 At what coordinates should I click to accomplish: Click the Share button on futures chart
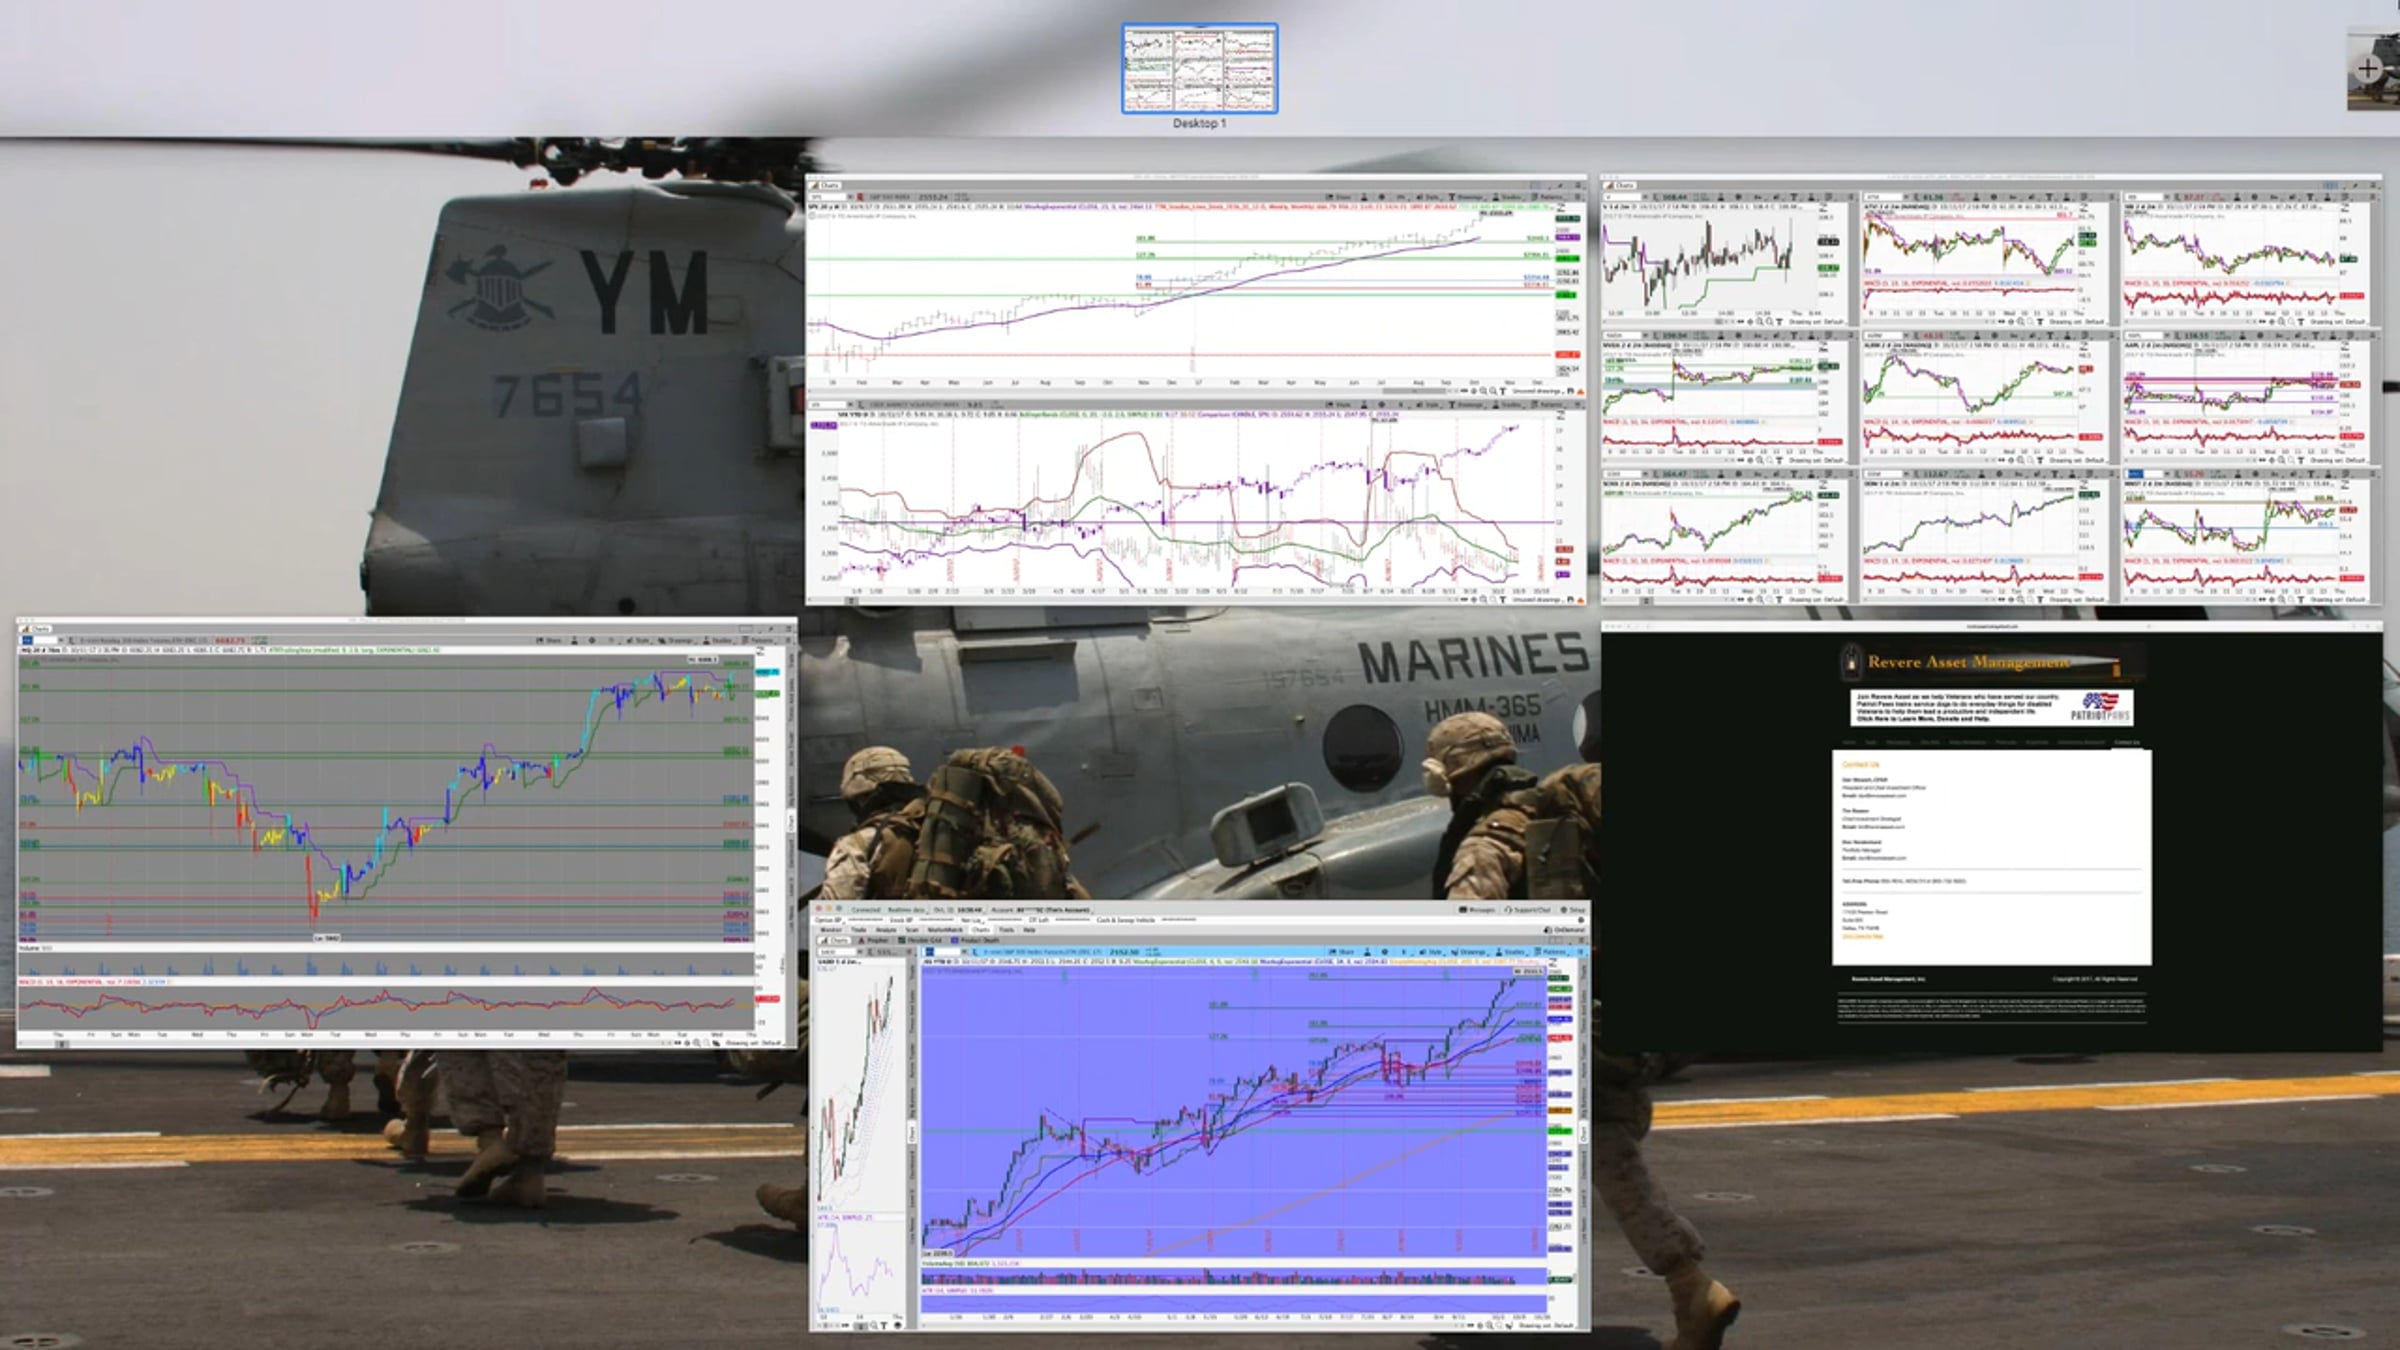[1342, 953]
